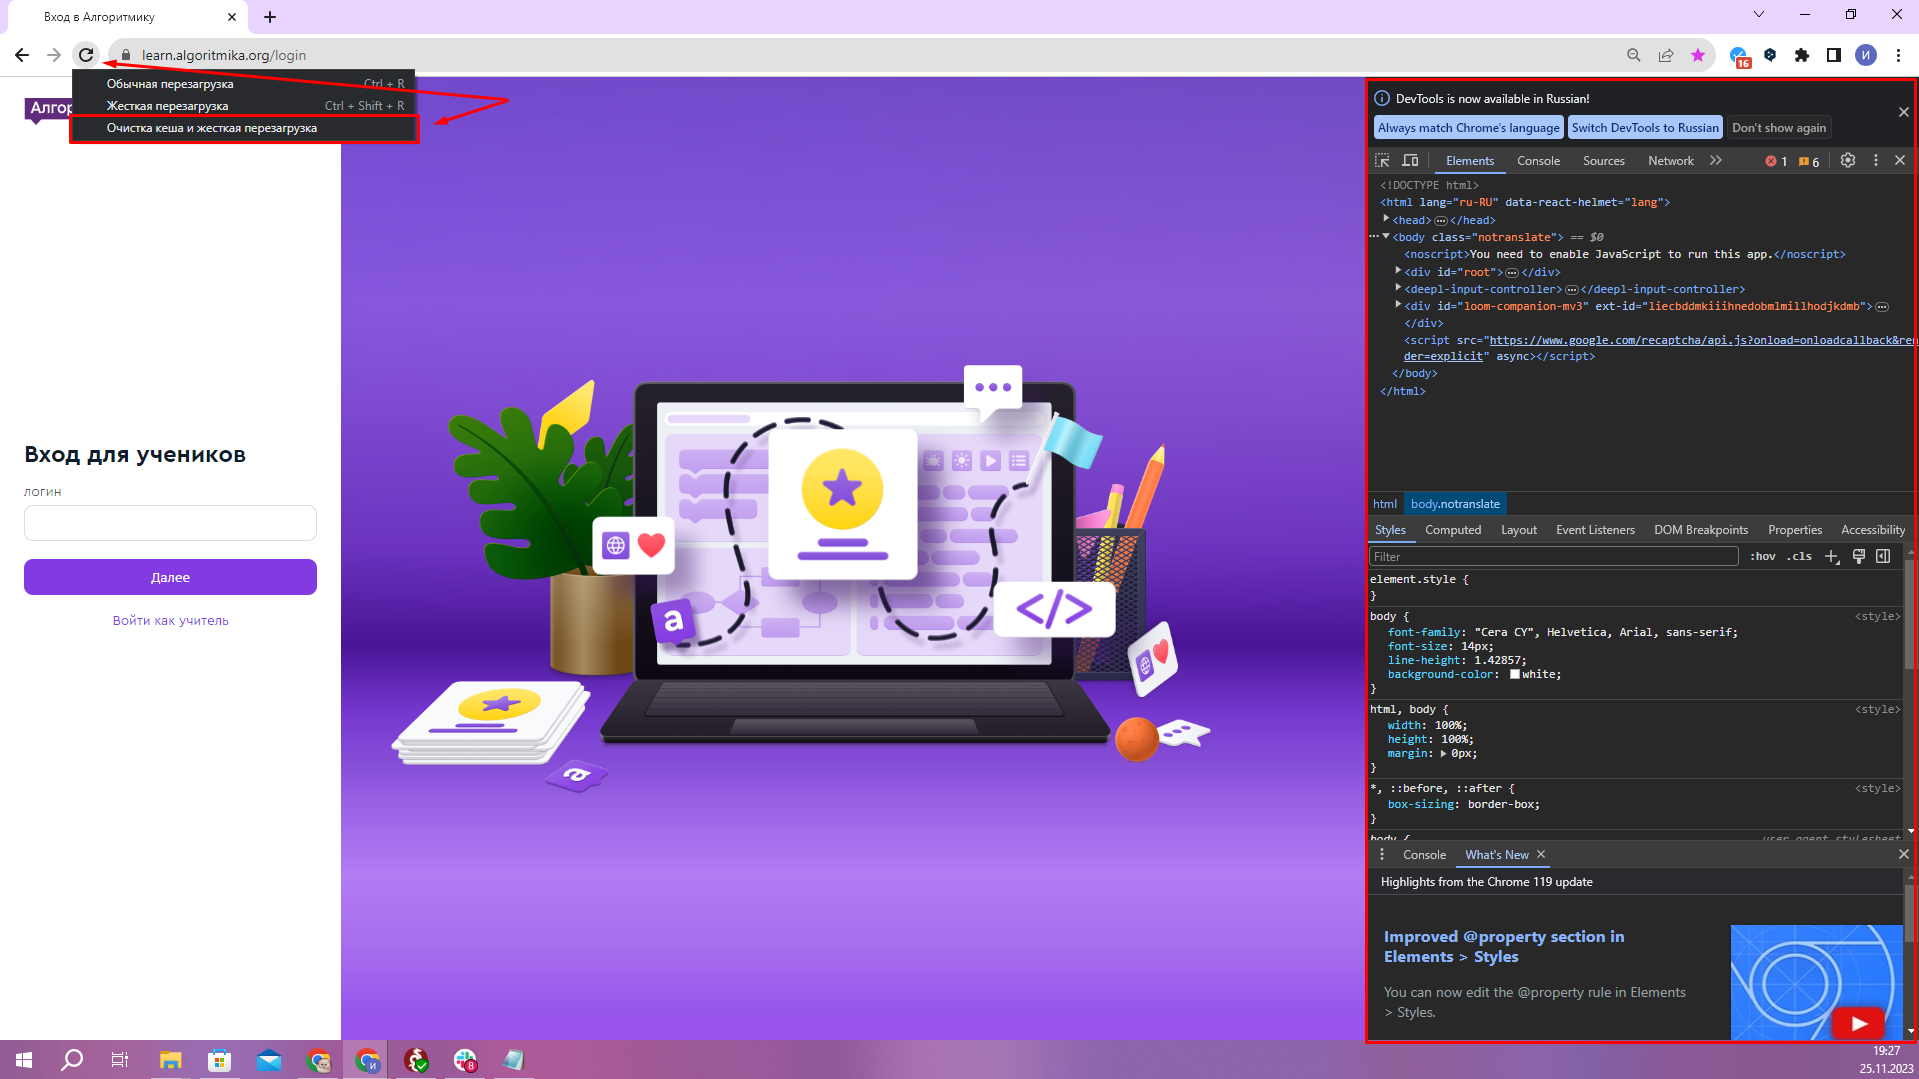The width and height of the screenshot is (1919, 1079).
Task: Go back to the previous page
Action: click(22, 55)
